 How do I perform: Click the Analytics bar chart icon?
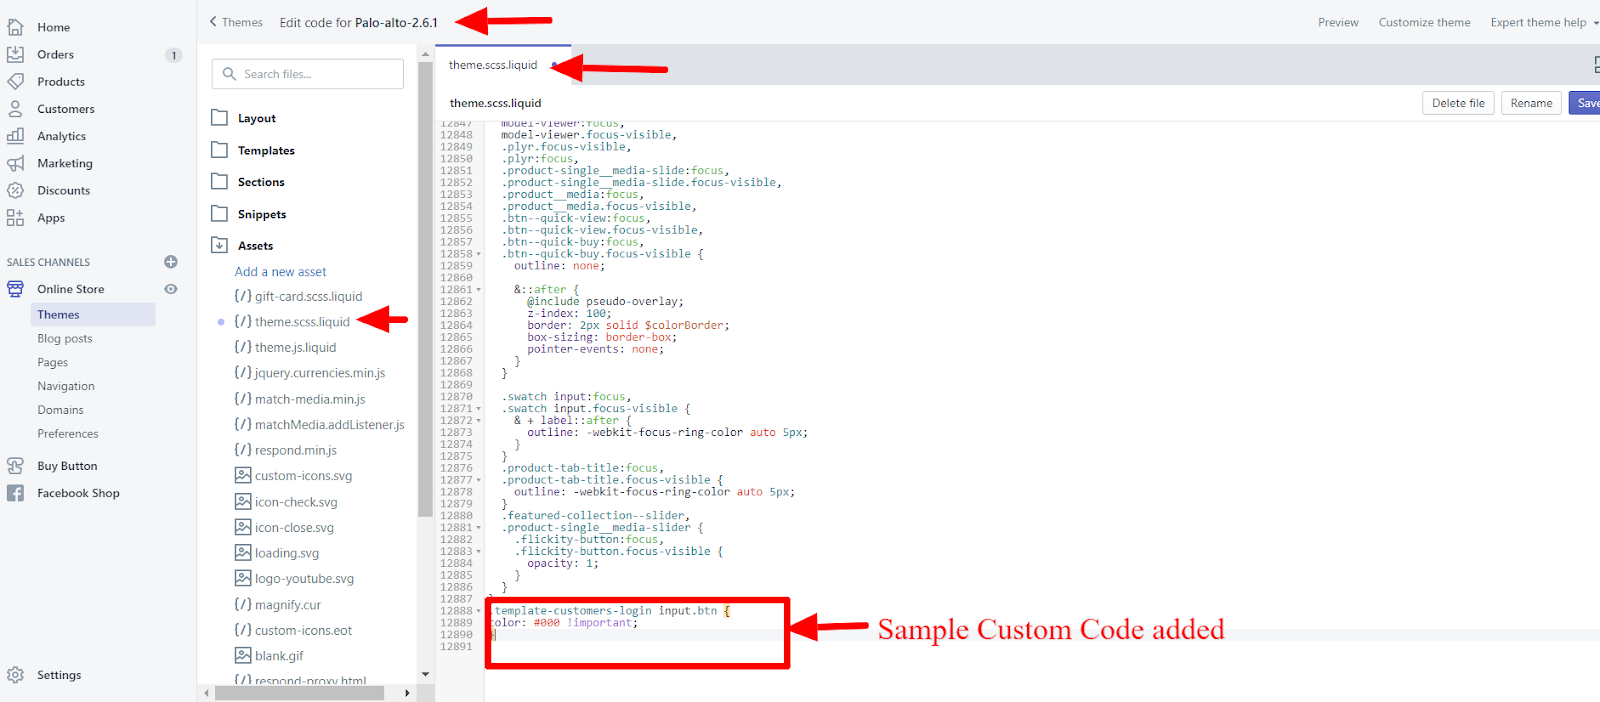pos(15,135)
